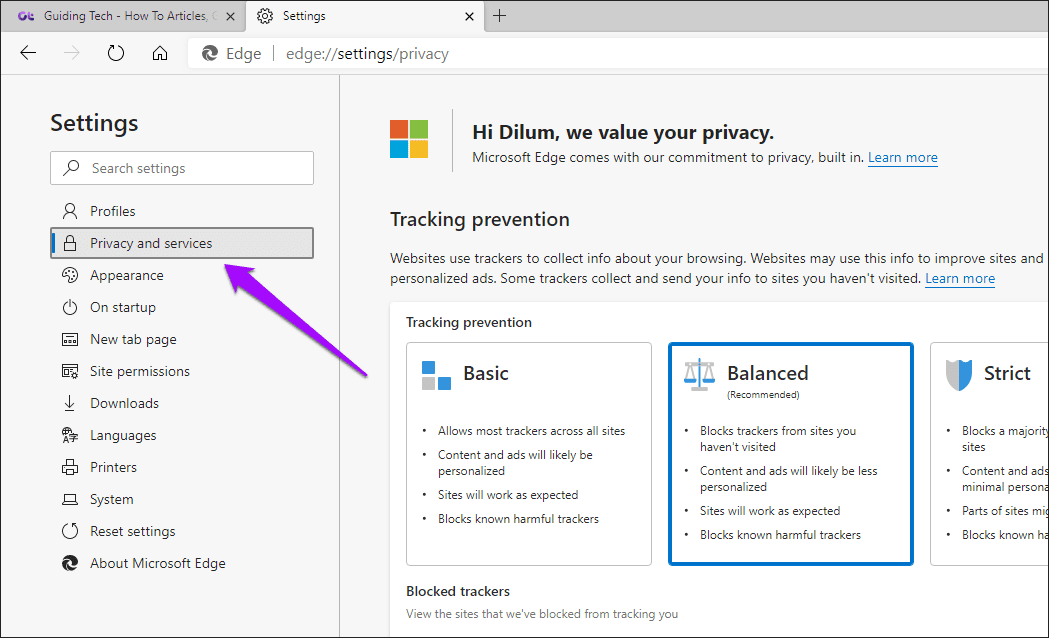Screen dimensions: 1049x638
Task: Switch to the Guiding Tech tab
Action: pyautogui.click(x=123, y=16)
